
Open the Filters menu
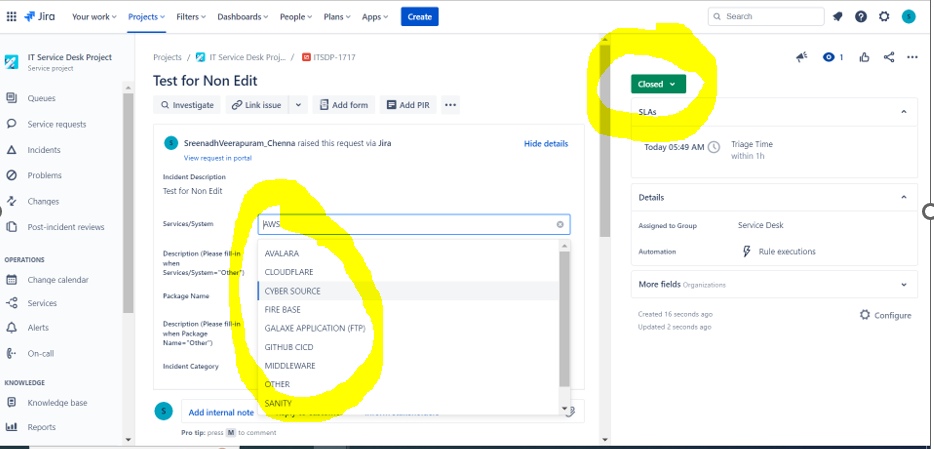(x=191, y=17)
